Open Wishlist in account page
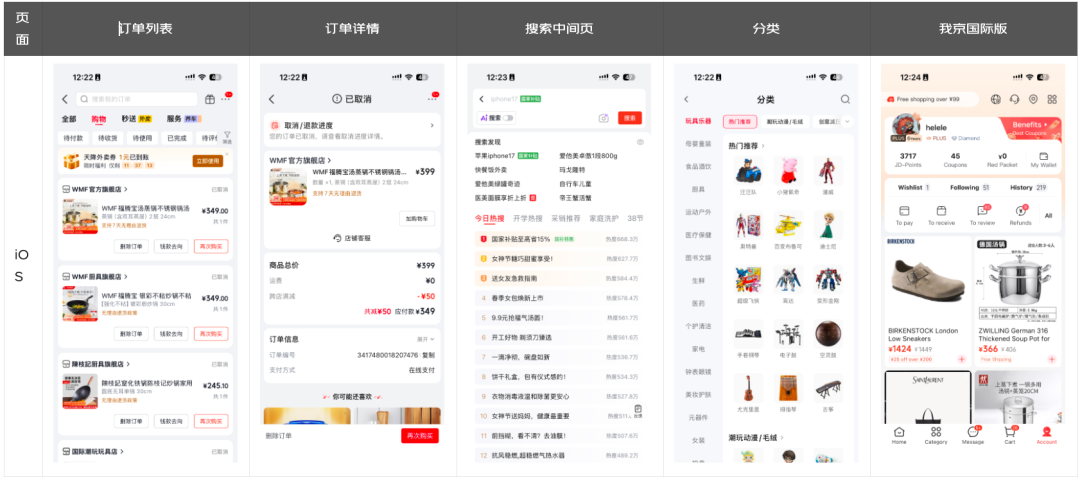The image size is (1080, 478). coord(913,187)
